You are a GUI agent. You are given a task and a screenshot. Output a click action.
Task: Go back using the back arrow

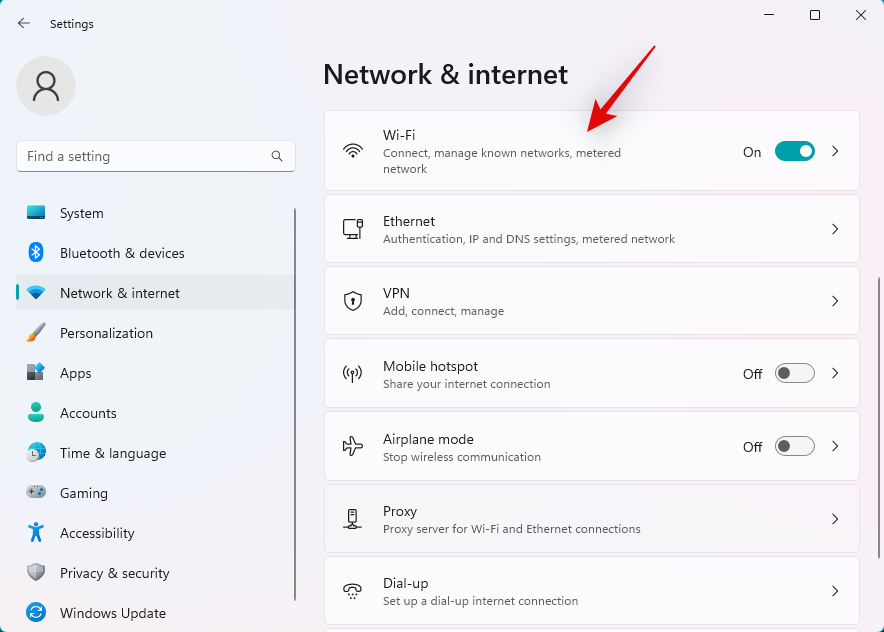[24, 23]
